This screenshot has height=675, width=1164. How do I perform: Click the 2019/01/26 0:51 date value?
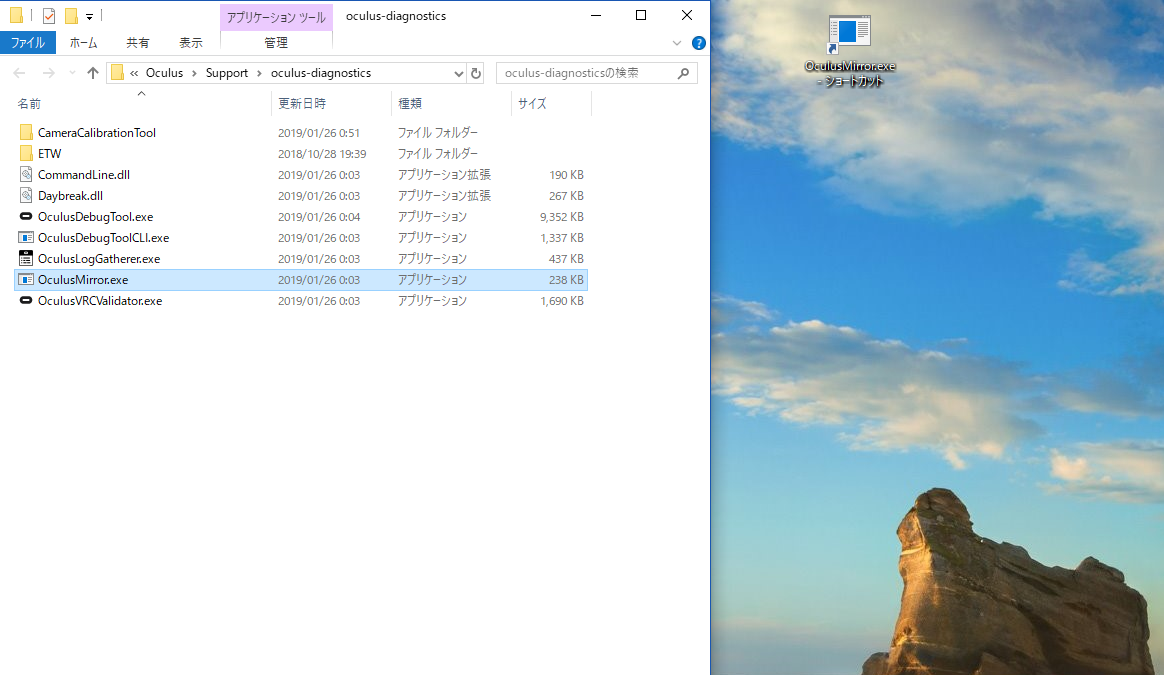(318, 133)
